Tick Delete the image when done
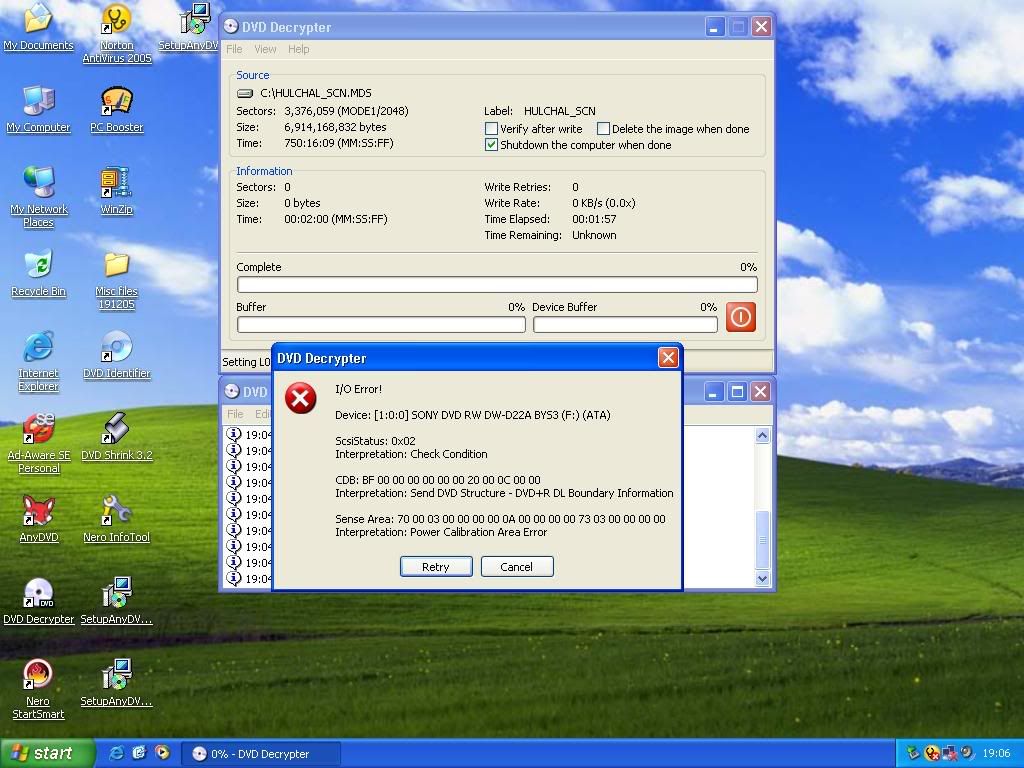The image size is (1024, 768). click(x=603, y=129)
